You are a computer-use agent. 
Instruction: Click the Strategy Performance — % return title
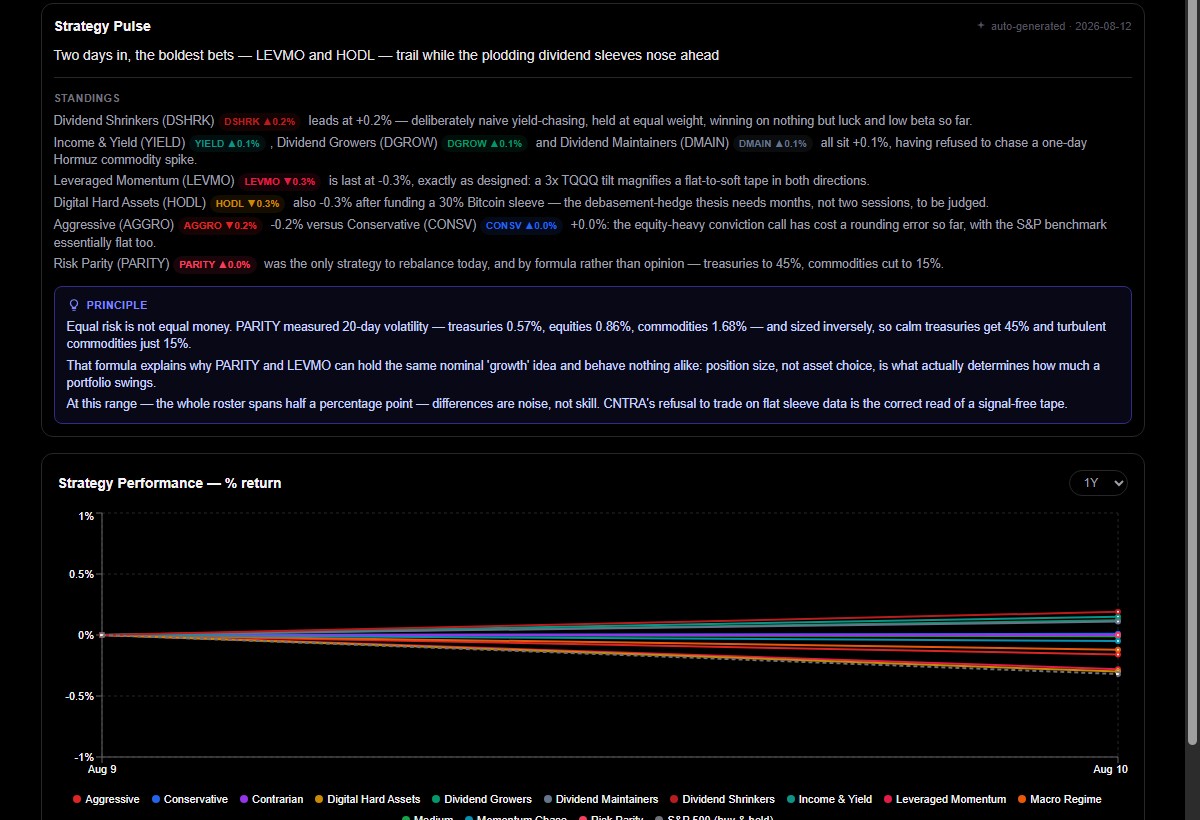[170, 483]
